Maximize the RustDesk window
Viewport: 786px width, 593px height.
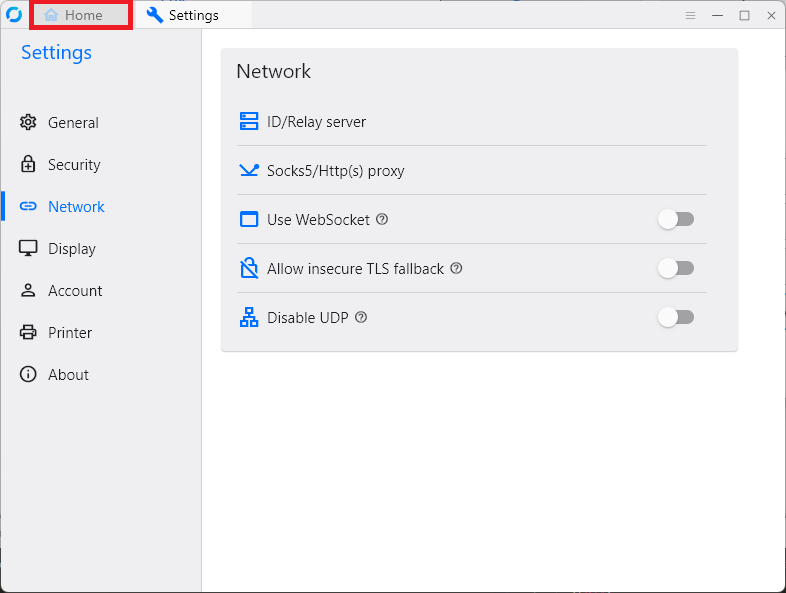pyautogui.click(x=744, y=15)
